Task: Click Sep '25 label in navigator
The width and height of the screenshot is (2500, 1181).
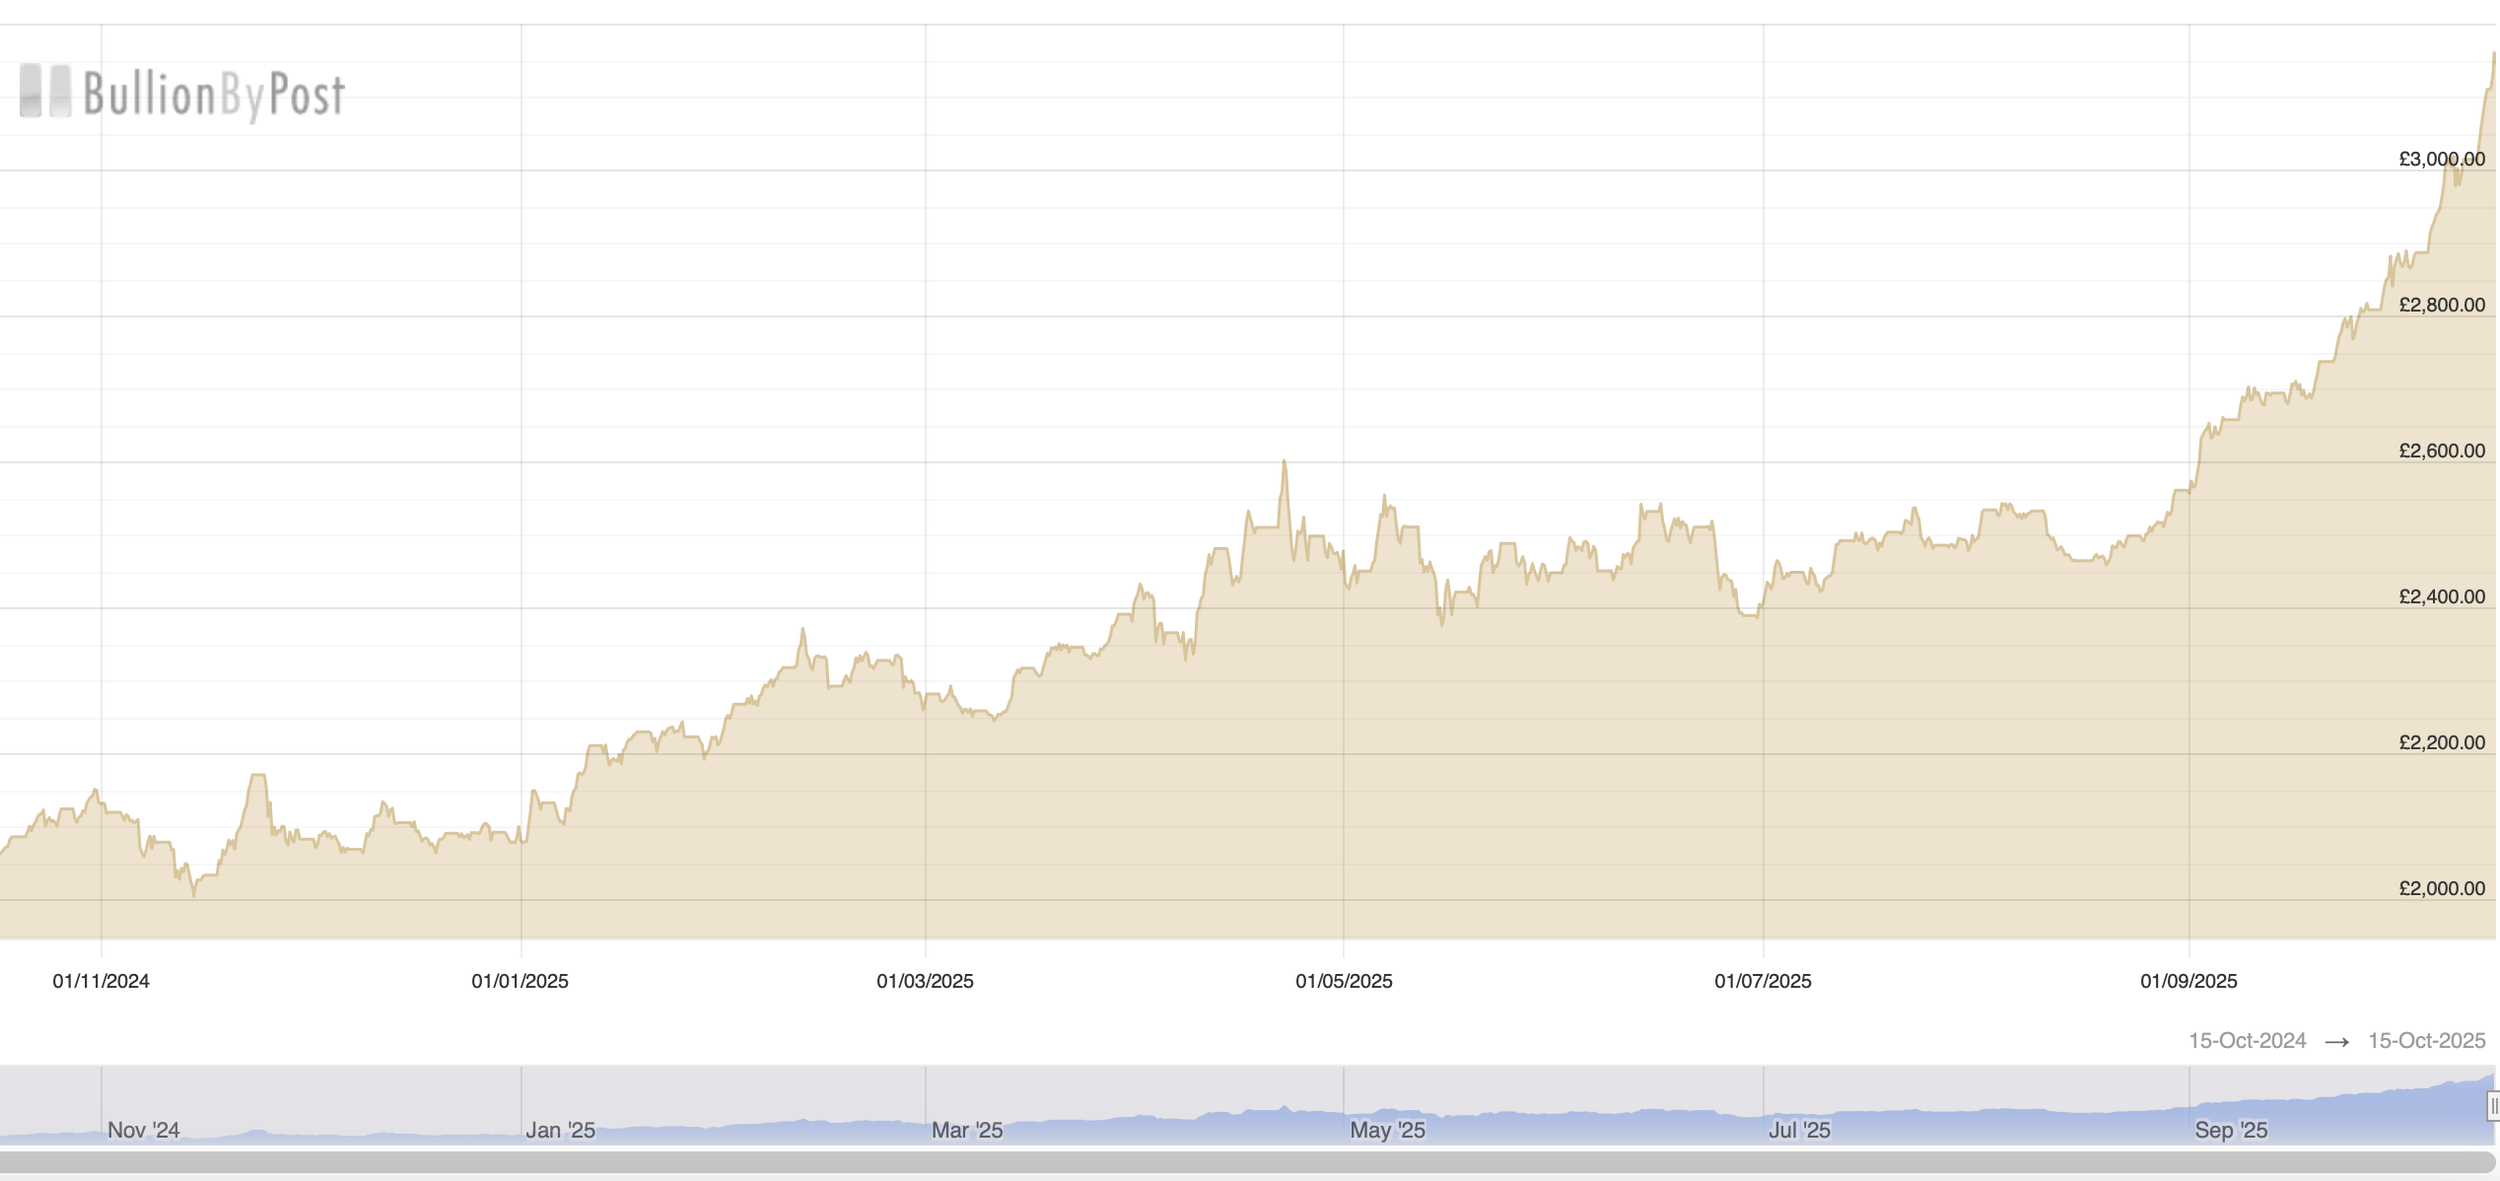Action: point(2230,1130)
